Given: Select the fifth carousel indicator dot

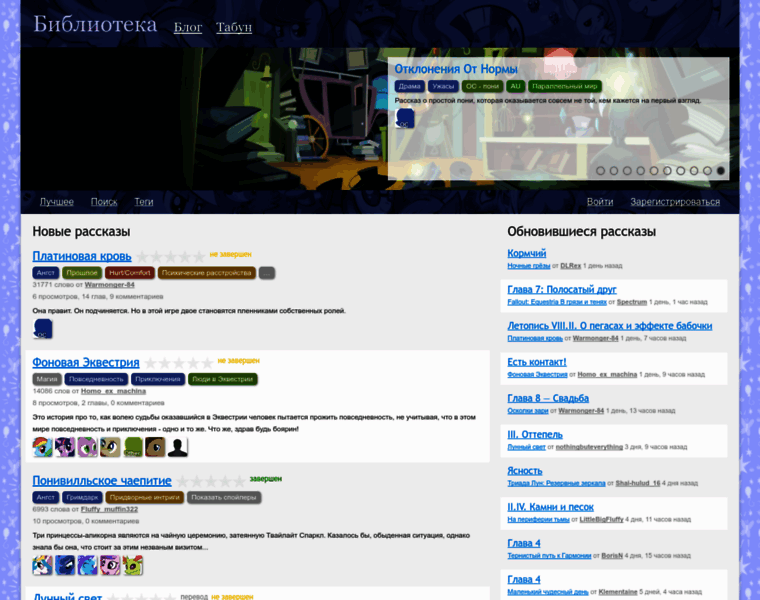Looking at the screenshot, I should click(x=654, y=171).
